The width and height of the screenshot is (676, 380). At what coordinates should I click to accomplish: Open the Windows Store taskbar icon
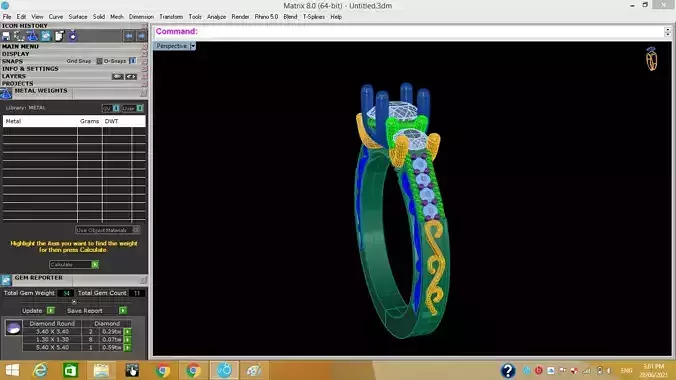point(71,371)
